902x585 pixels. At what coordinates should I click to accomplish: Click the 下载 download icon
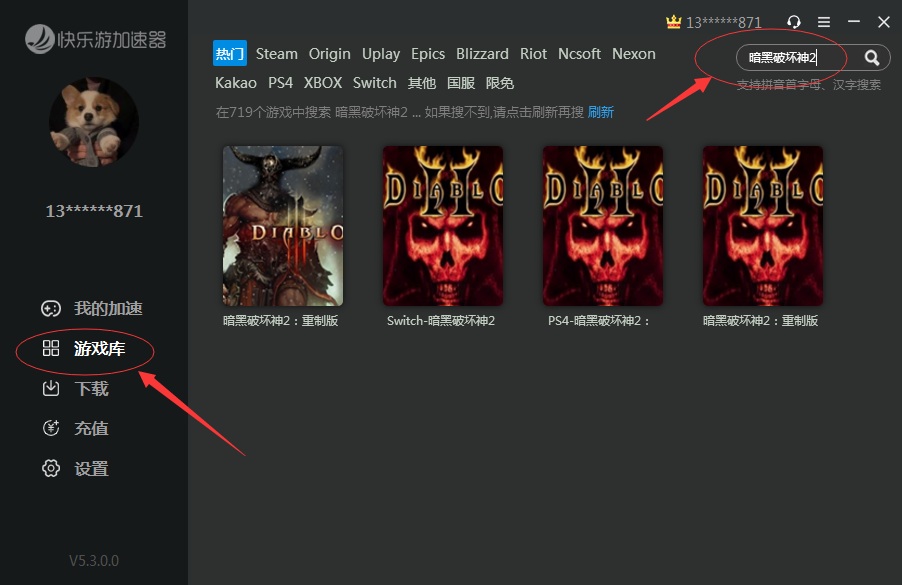51,388
